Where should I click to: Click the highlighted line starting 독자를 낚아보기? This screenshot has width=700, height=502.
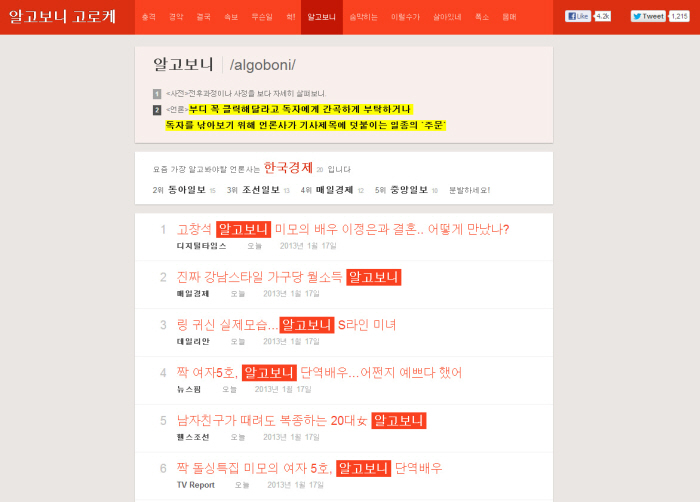coord(305,125)
